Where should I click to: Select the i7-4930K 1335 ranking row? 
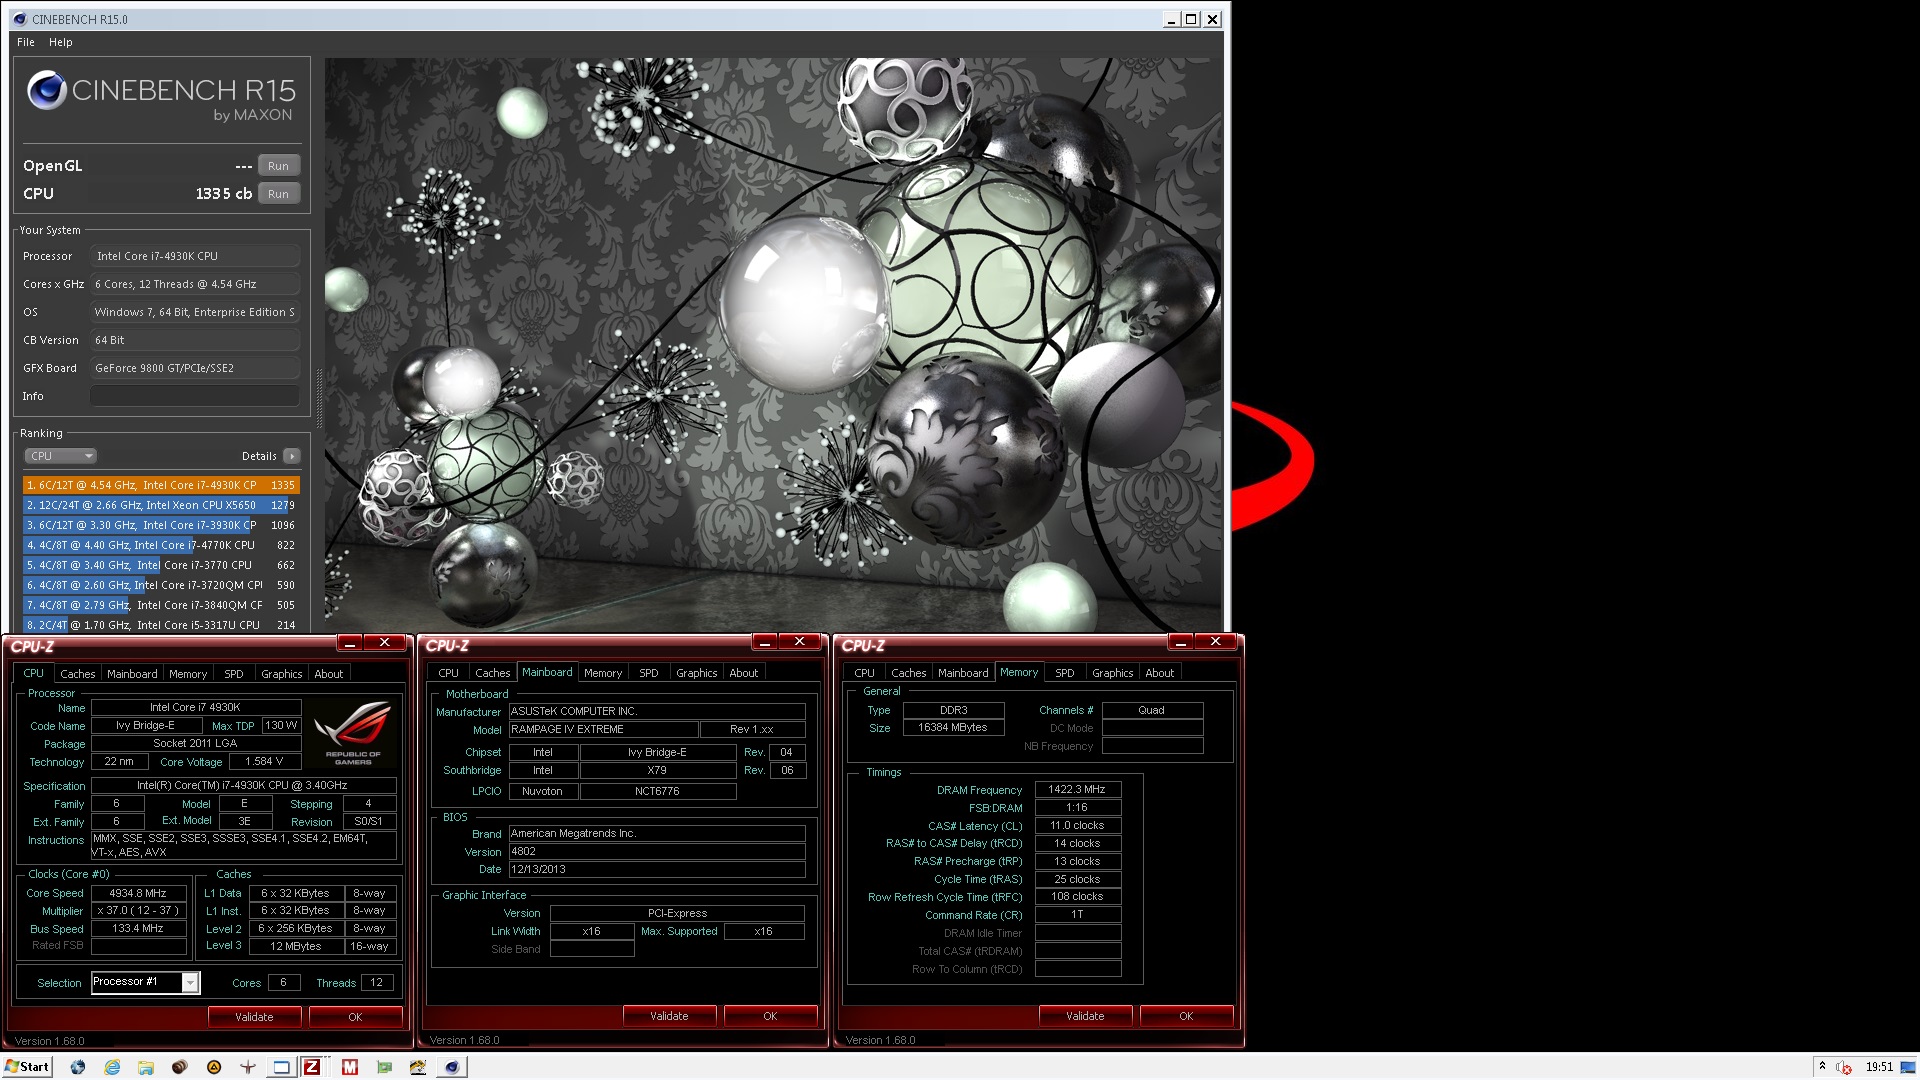tap(161, 485)
